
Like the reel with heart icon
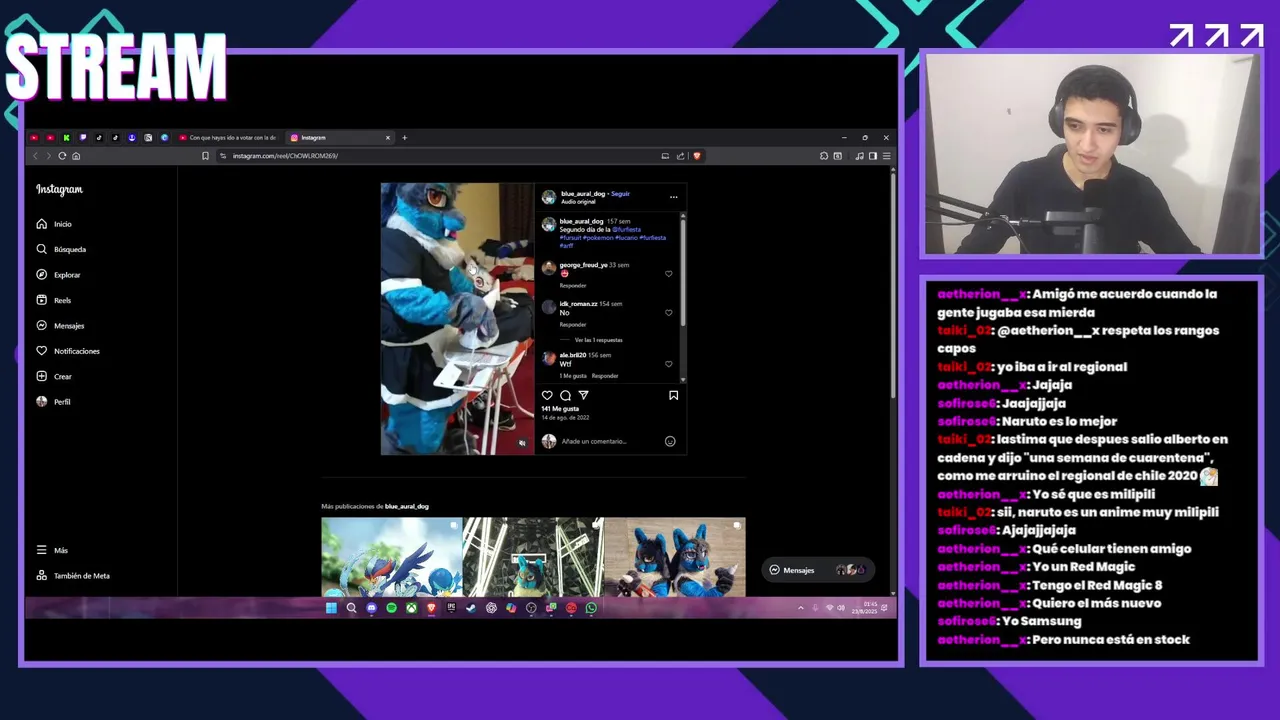tap(547, 395)
